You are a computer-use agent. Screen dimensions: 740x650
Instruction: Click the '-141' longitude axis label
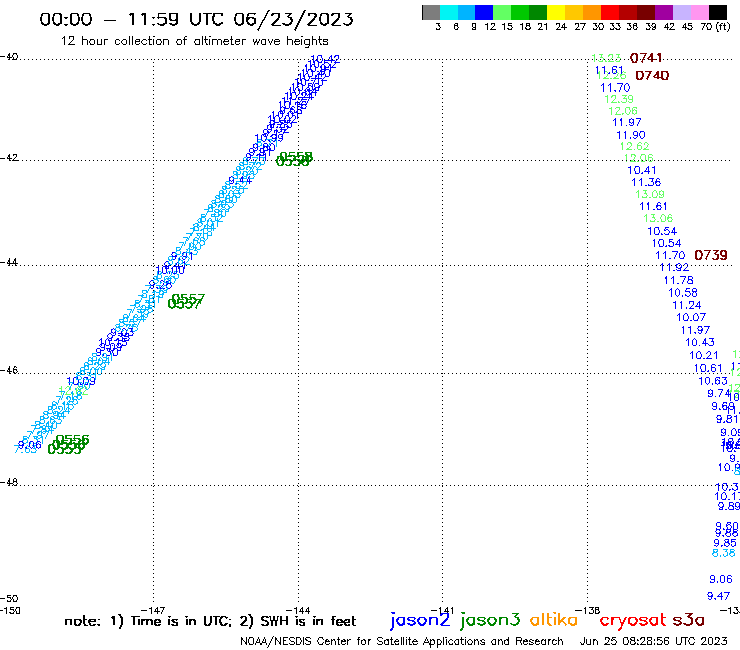443,610
